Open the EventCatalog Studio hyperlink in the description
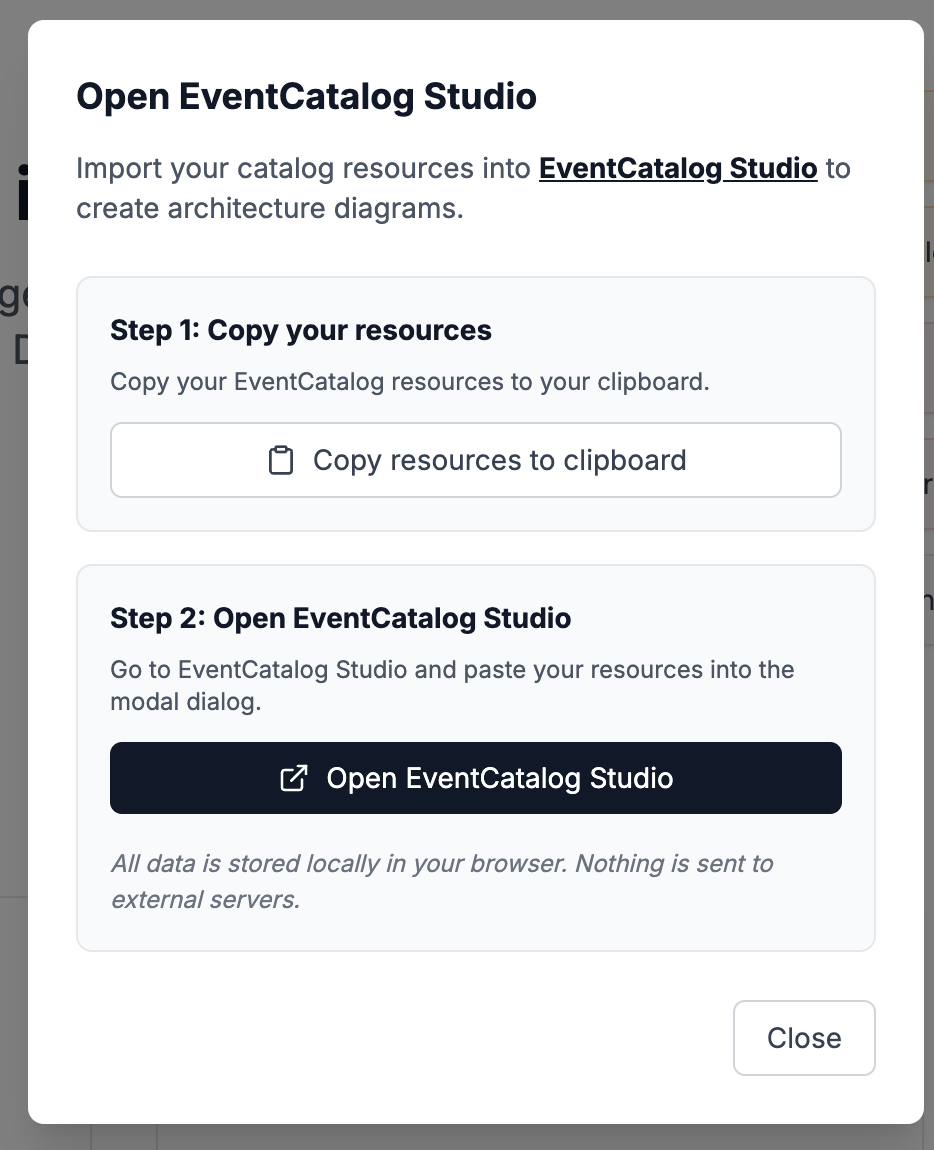The width and height of the screenshot is (934, 1150). 678,168
